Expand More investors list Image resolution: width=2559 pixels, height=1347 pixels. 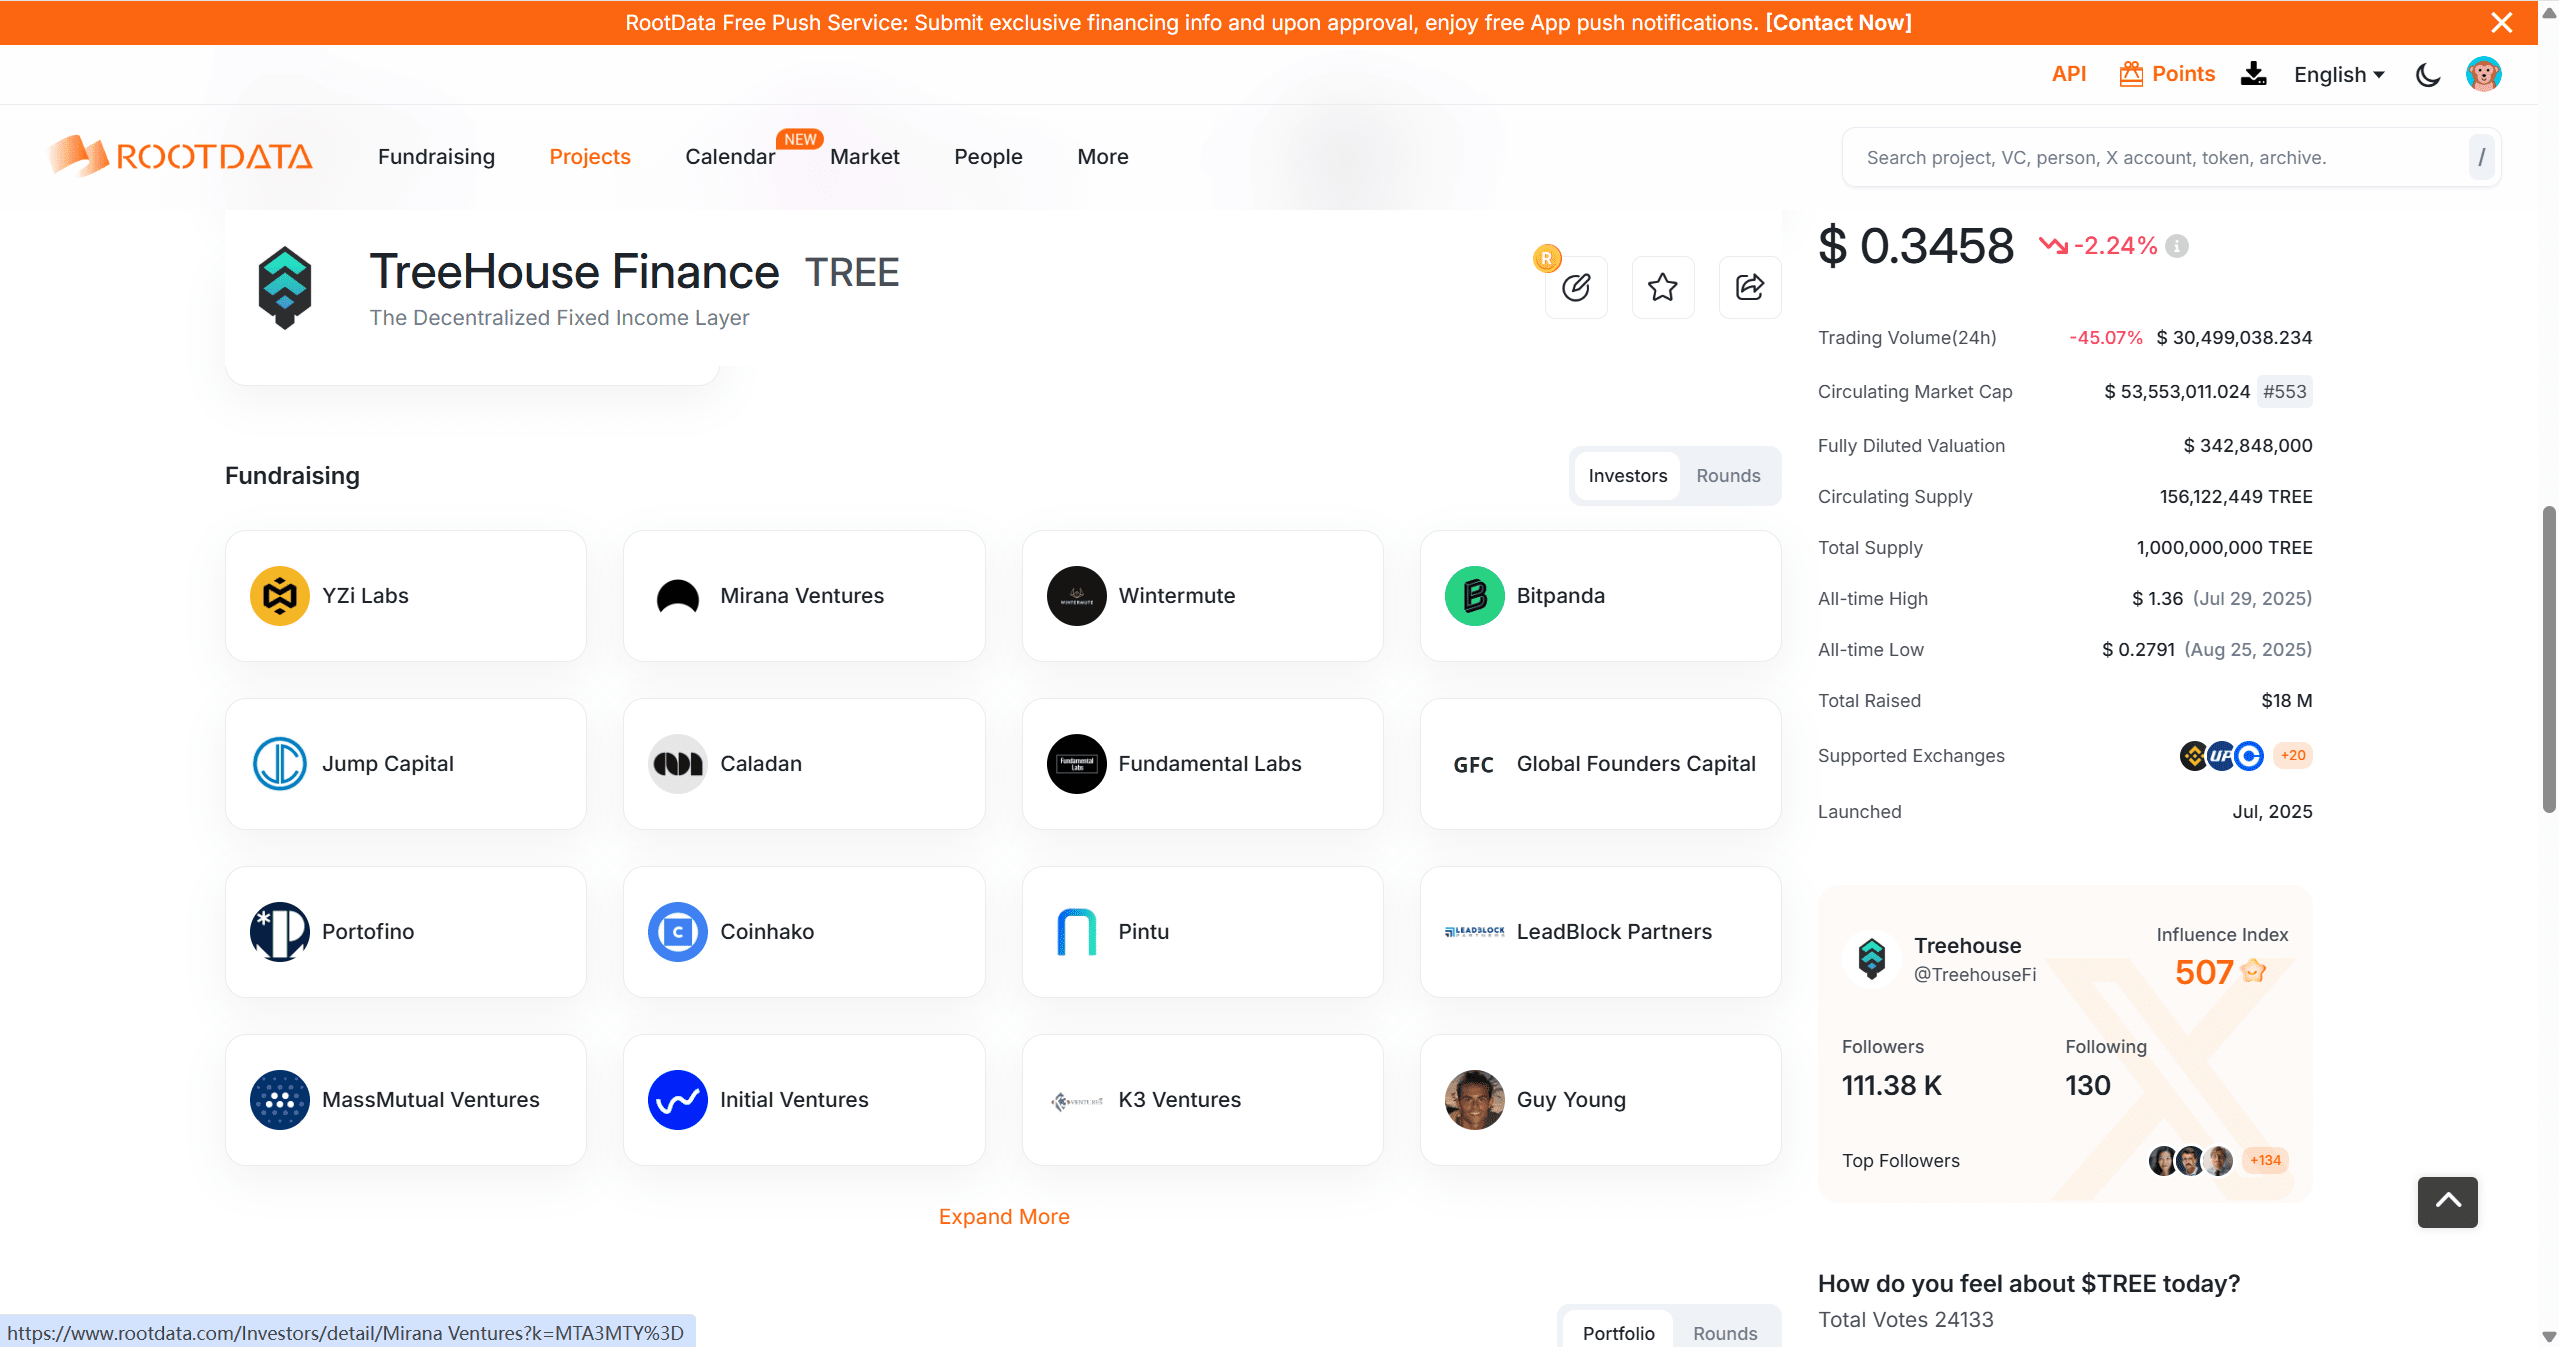[x=1003, y=1217]
